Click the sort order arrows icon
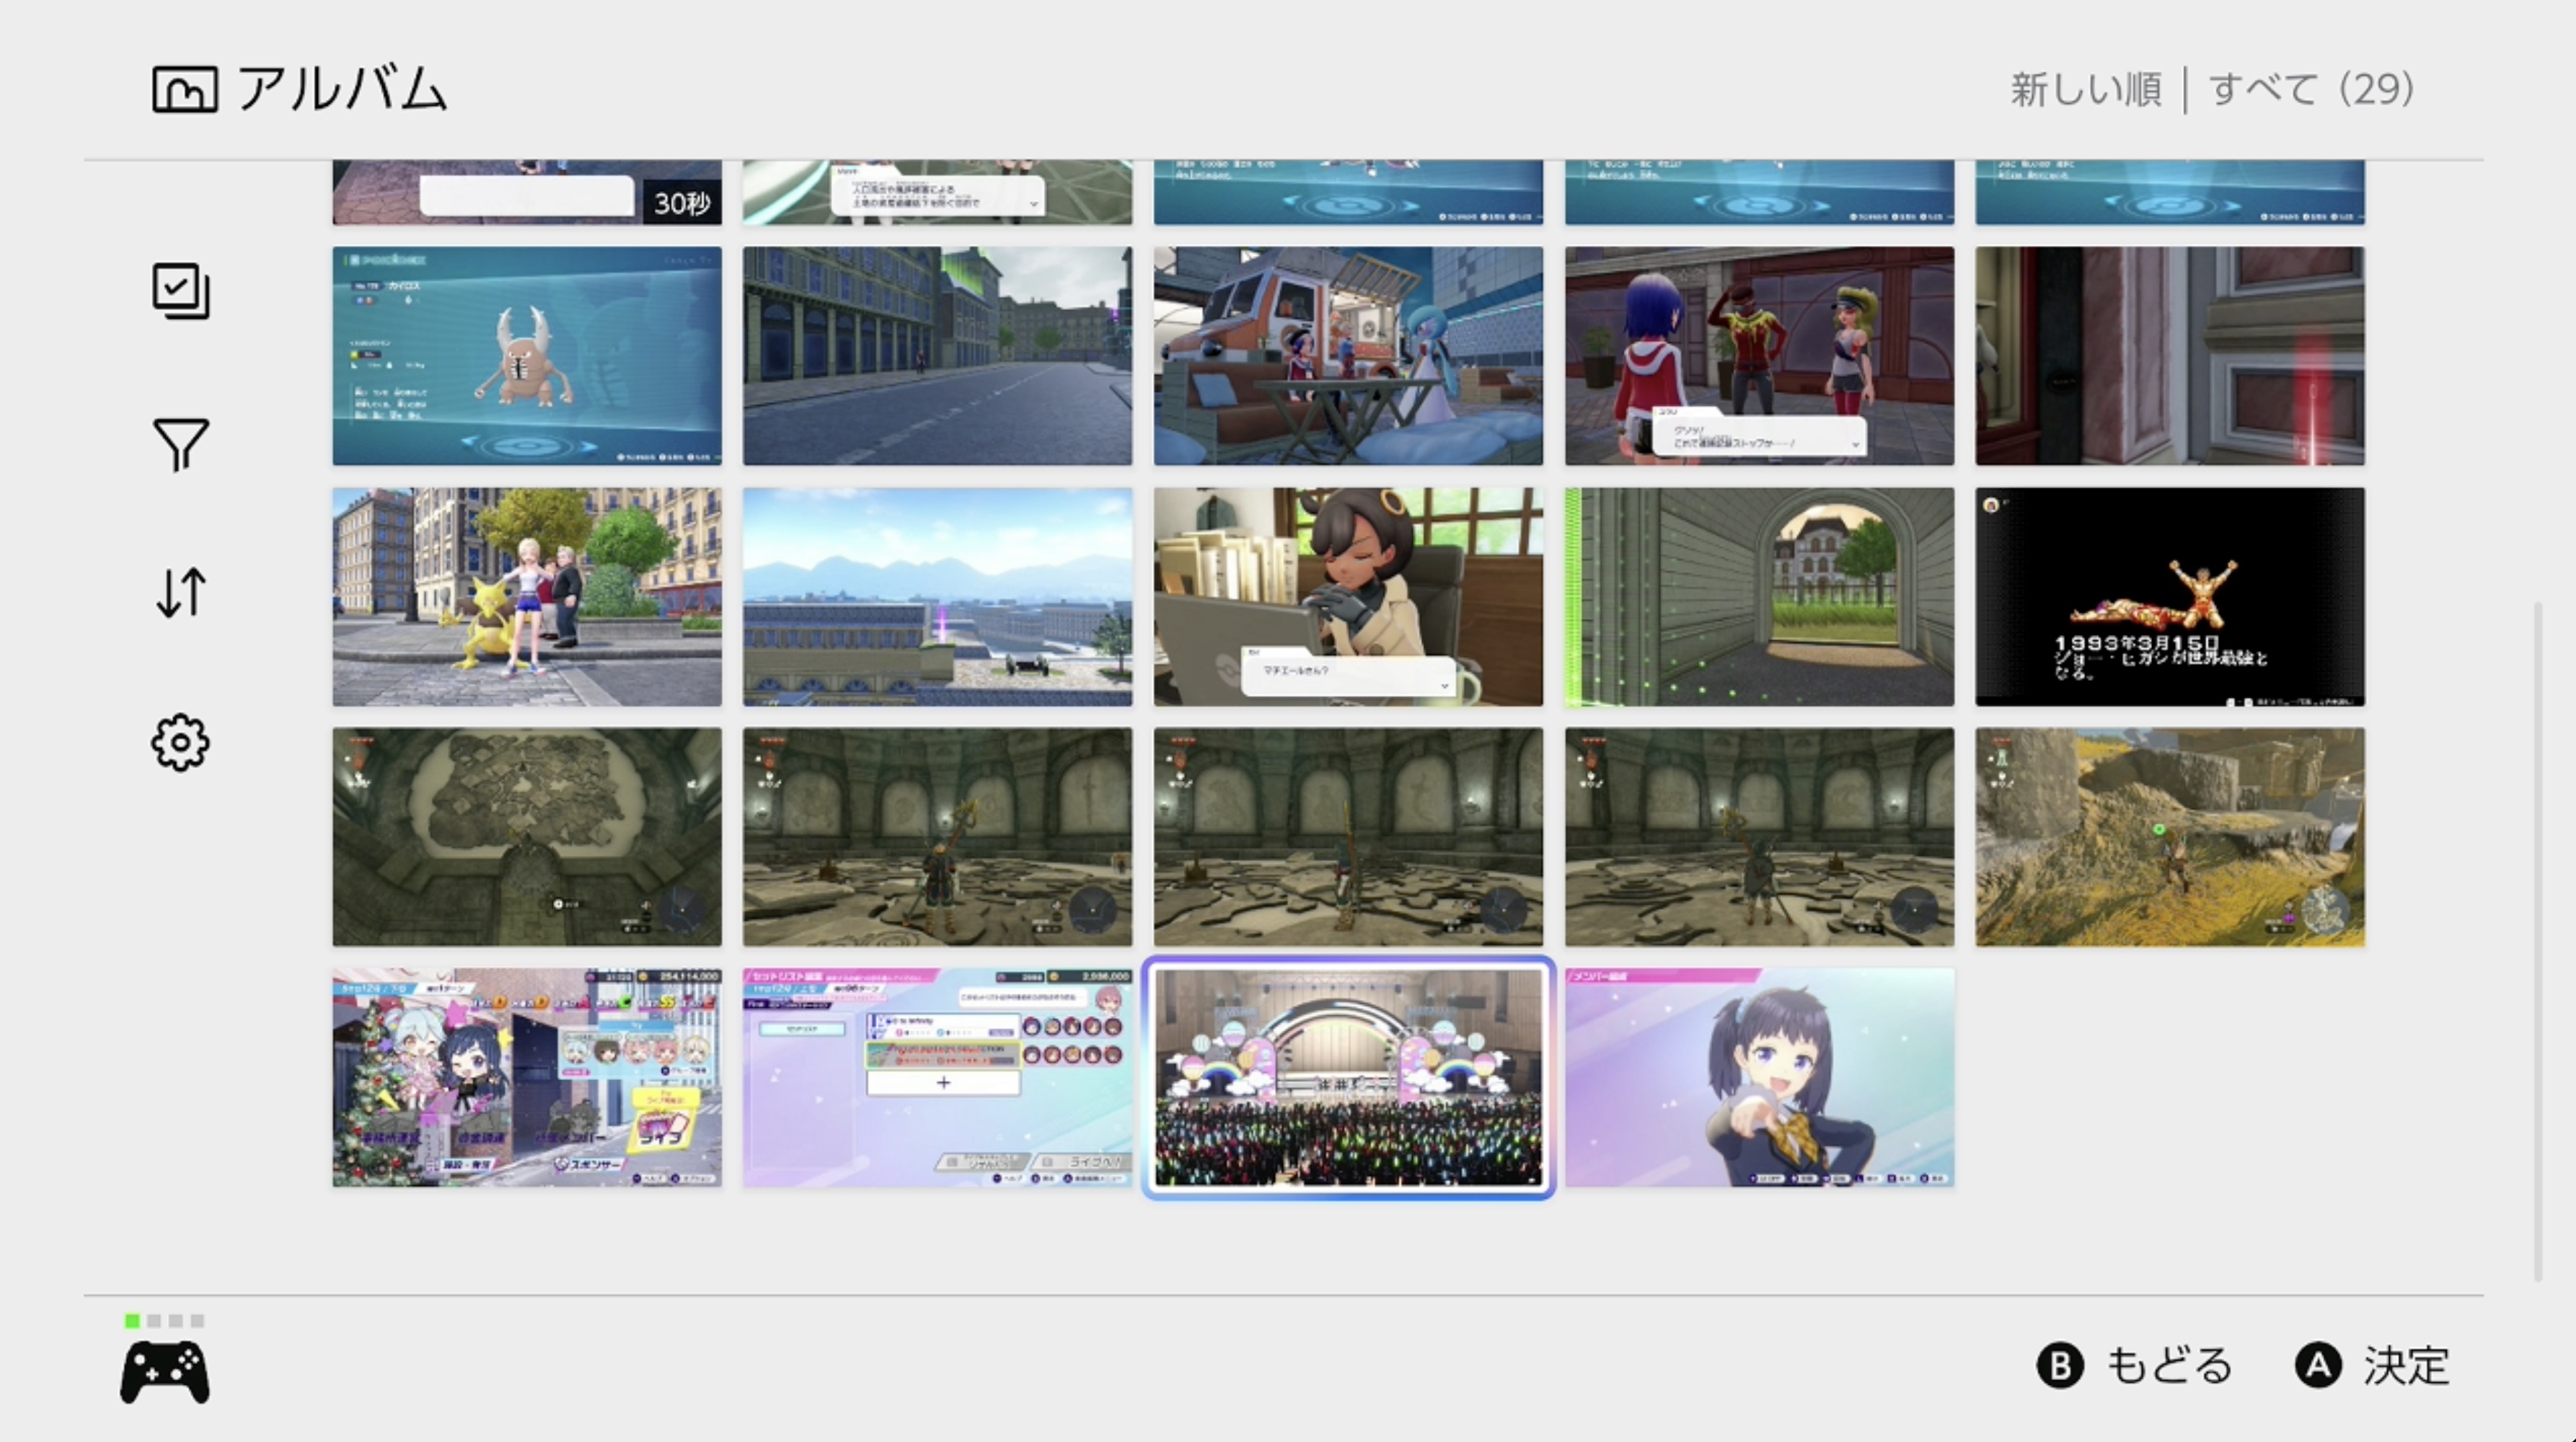This screenshot has height=1442, width=2576. pyautogui.click(x=181, y=592)
